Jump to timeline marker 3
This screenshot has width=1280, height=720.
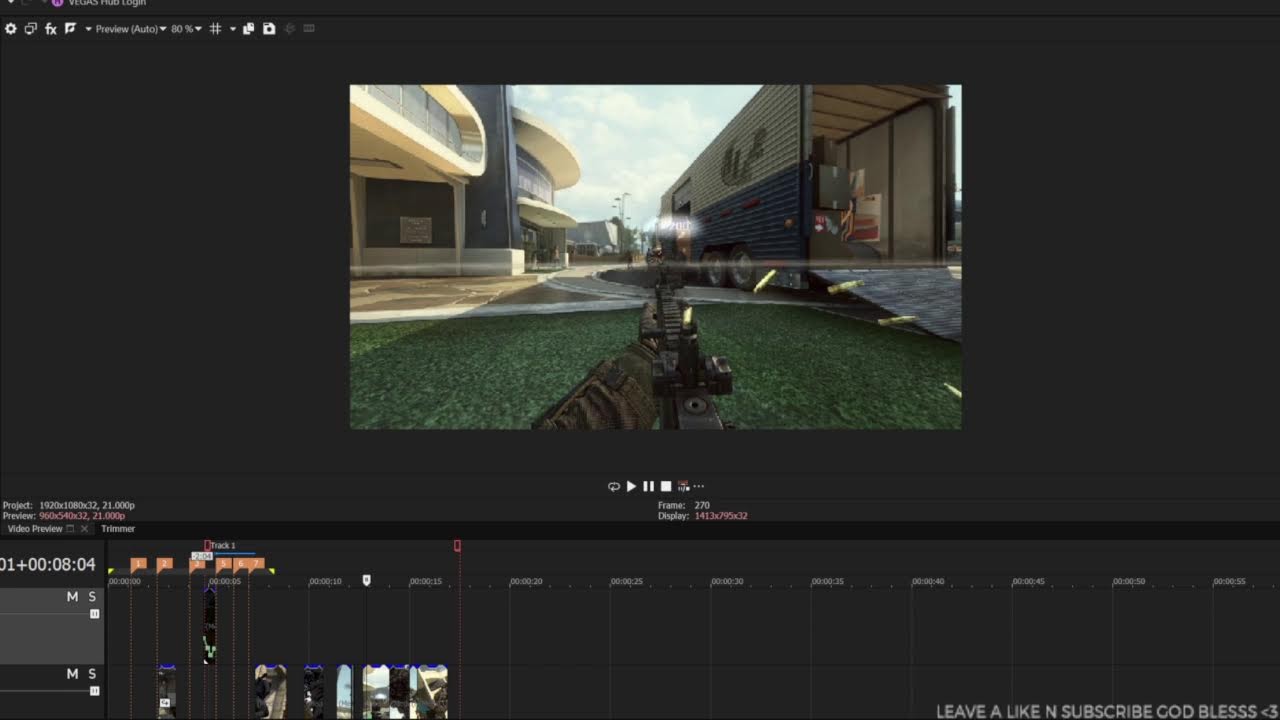(198, 565)
